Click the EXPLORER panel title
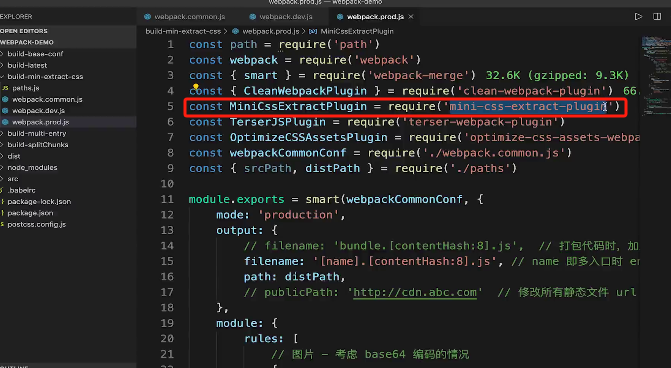Viewport: 671px width, 368px height. tap(16, 17)
